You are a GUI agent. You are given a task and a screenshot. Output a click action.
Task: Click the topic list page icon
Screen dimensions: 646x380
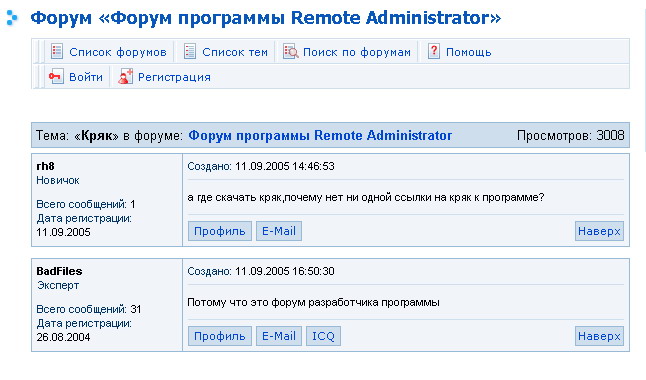pyautogui.click(x=190, y=52)
